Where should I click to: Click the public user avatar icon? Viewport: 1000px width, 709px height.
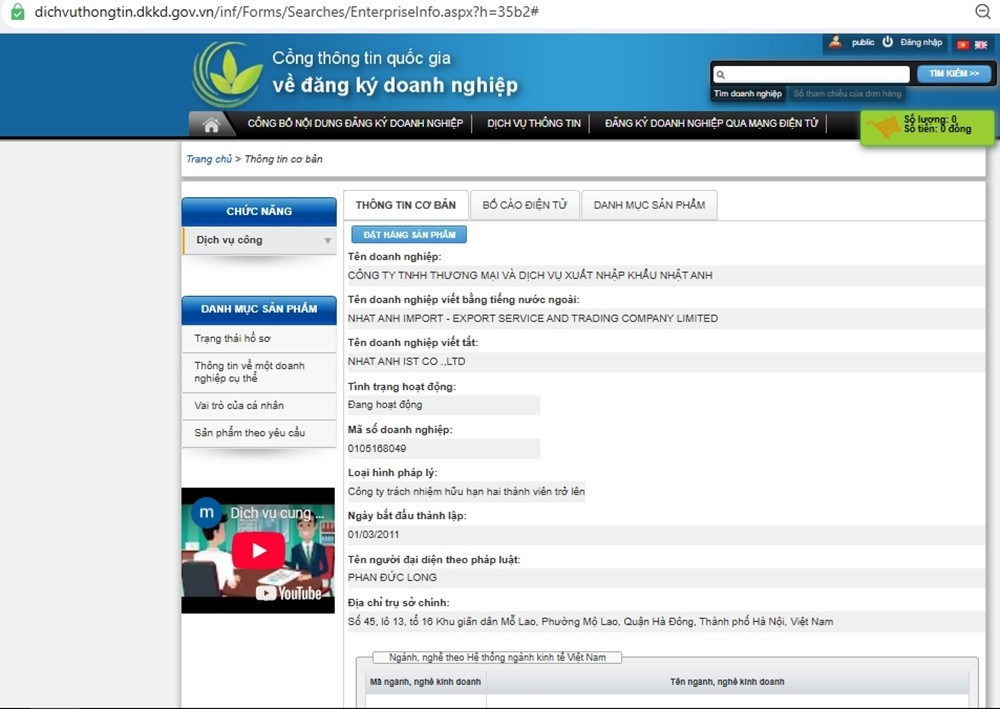835,42
